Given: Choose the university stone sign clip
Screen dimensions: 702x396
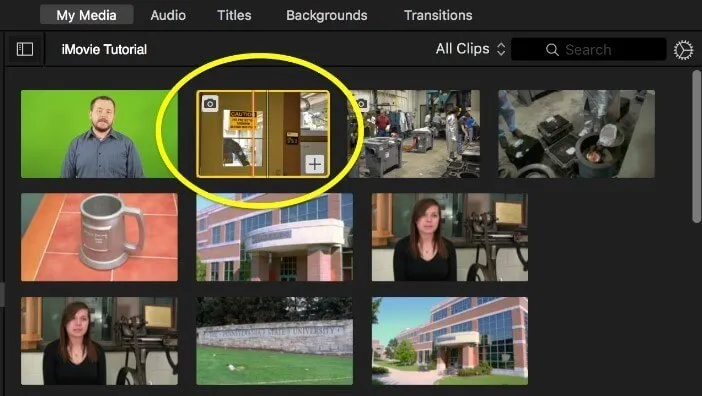Looking at the screenshot, I should pyautogui.click(x=274, y=341).
